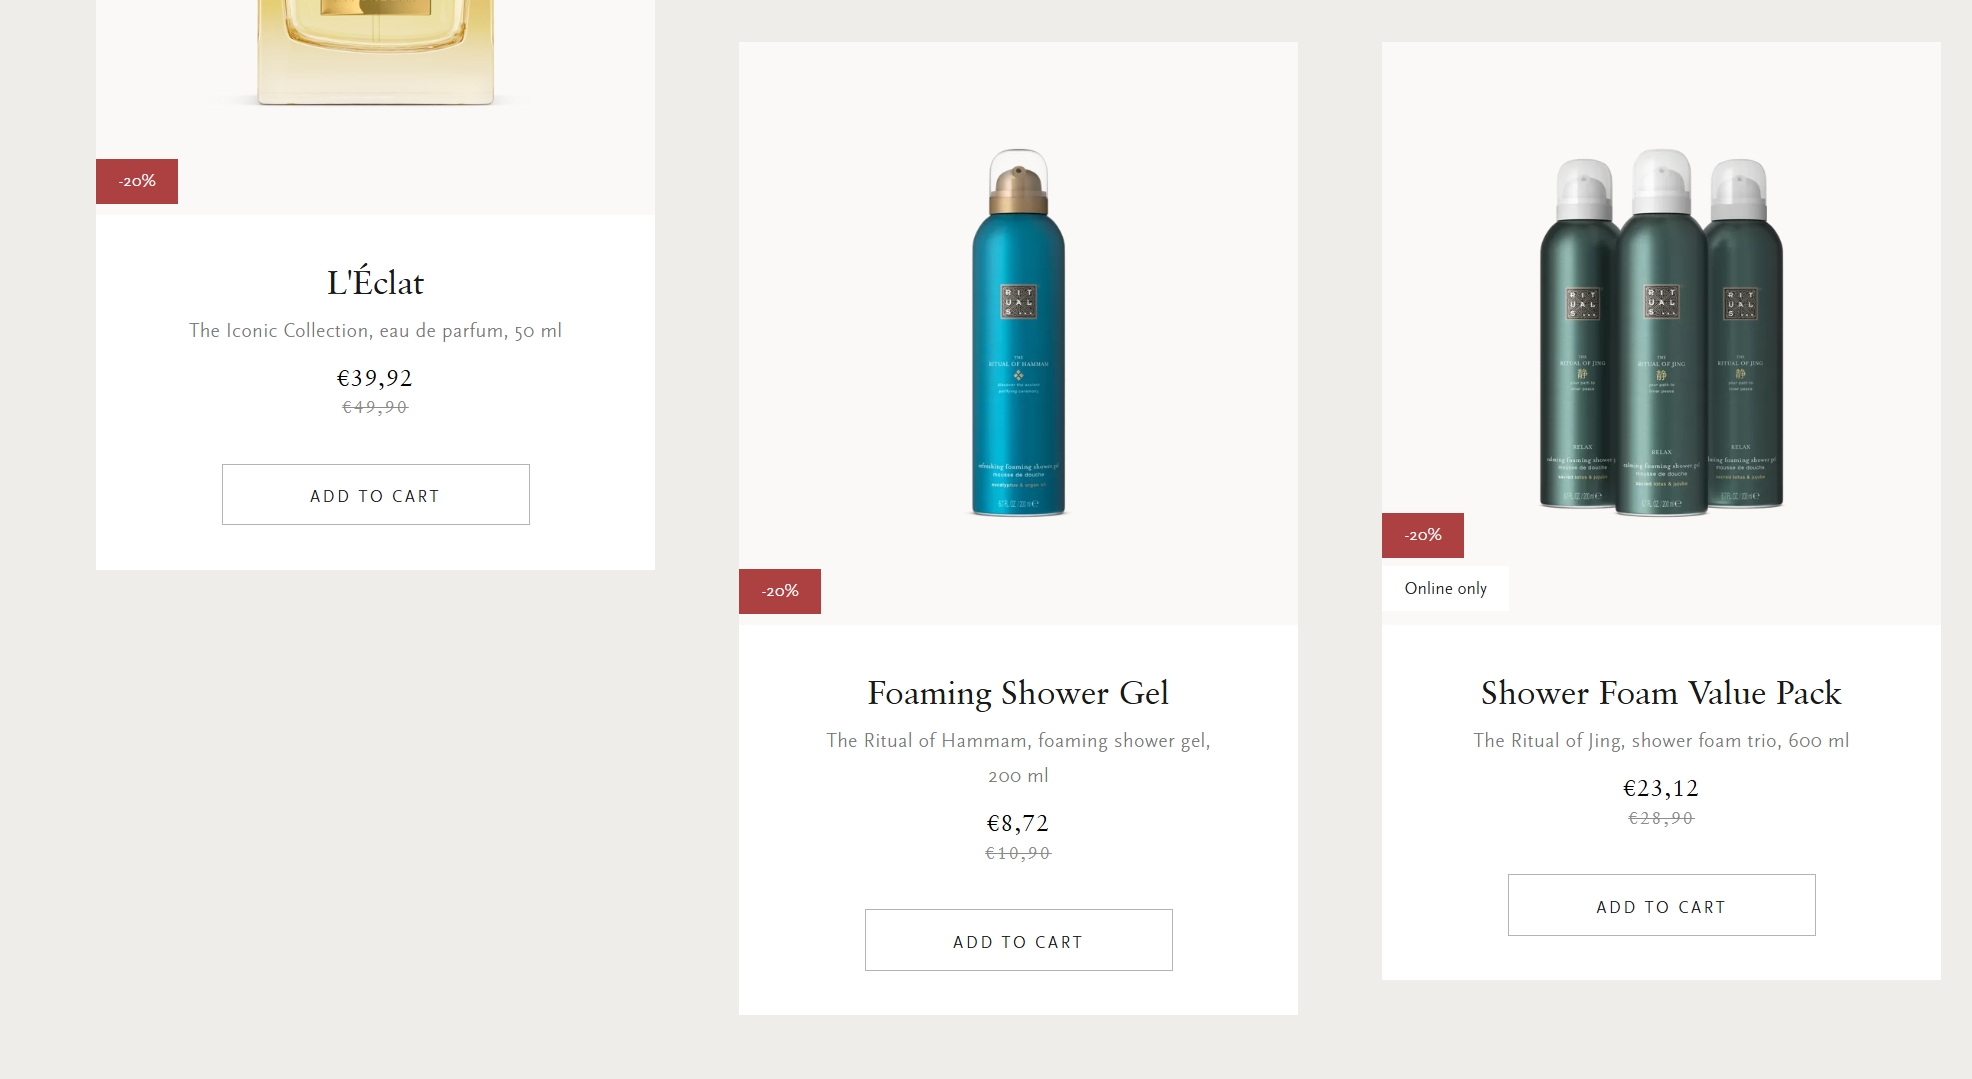Click the -20% badge on Shower Foam Value Pack
The height and width of the screenshot is (1079, 1972).
pos(1423,535)
